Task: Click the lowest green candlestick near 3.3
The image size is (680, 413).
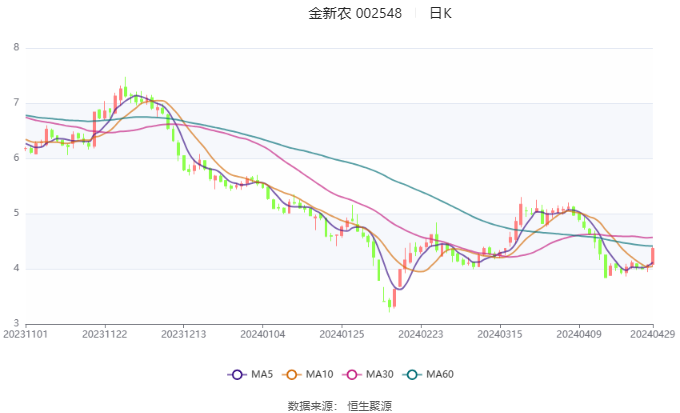Action: click(389, 303)
